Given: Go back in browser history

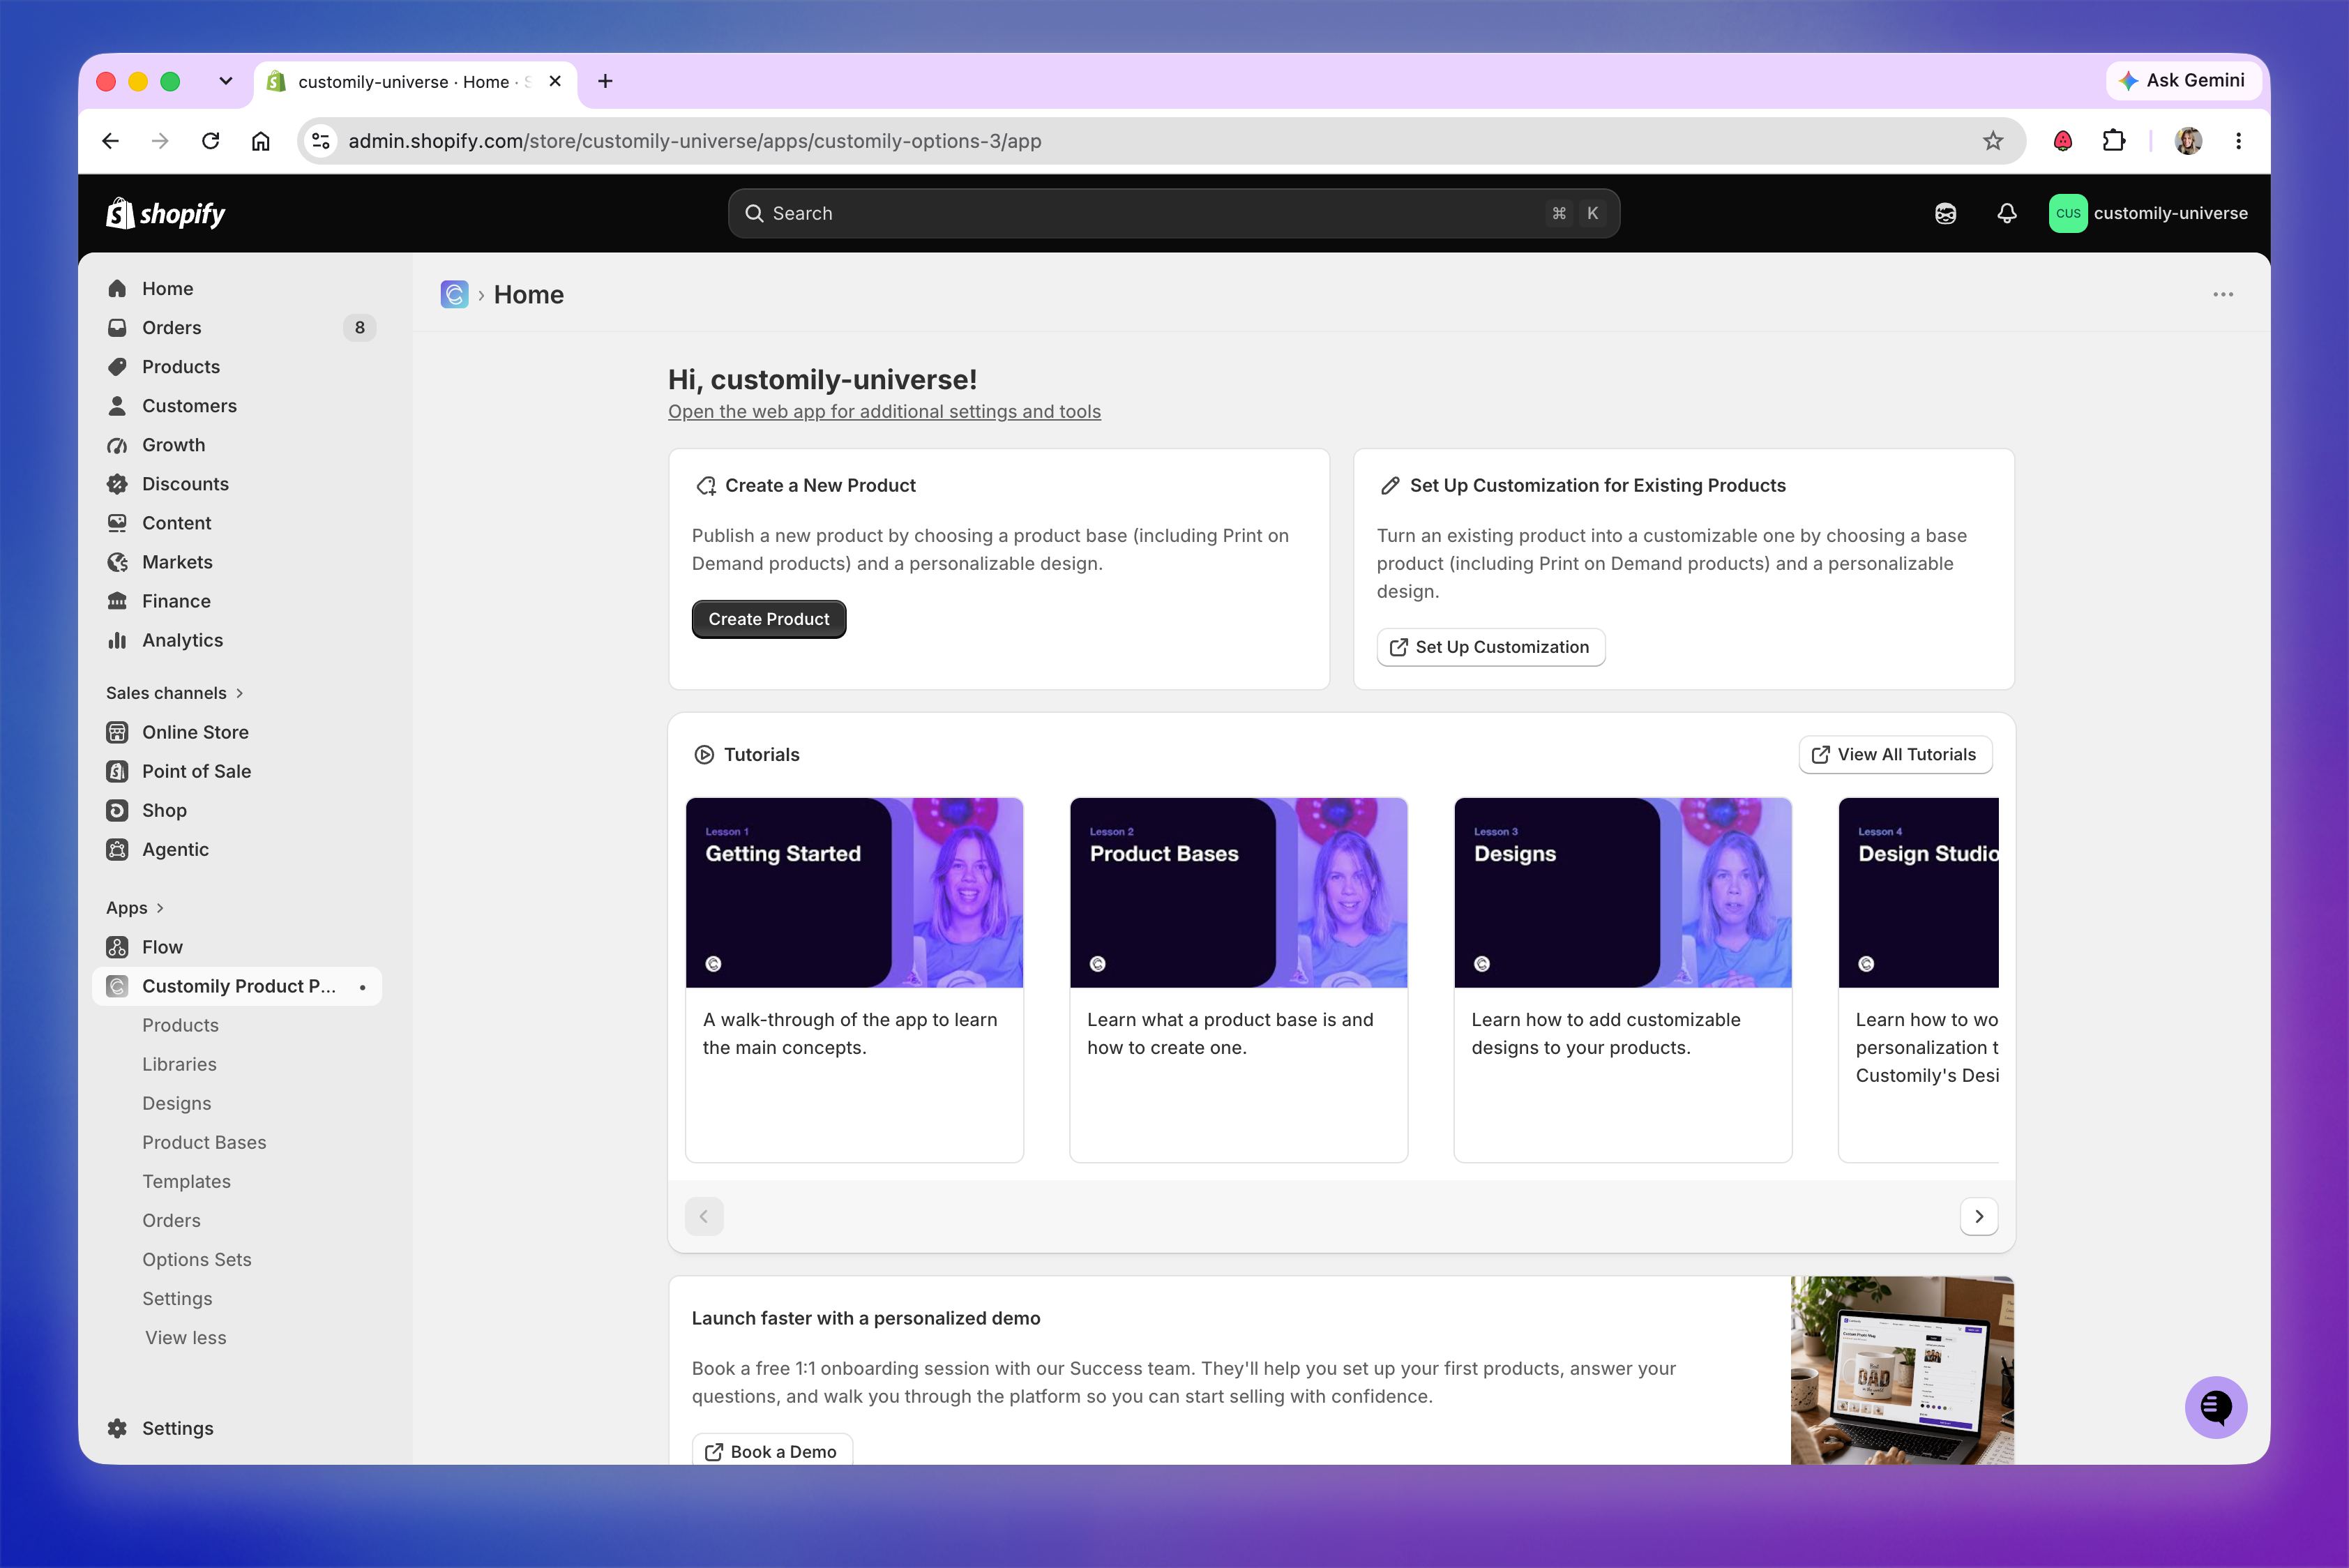Looking at the screenshot, I should point(110,141).
